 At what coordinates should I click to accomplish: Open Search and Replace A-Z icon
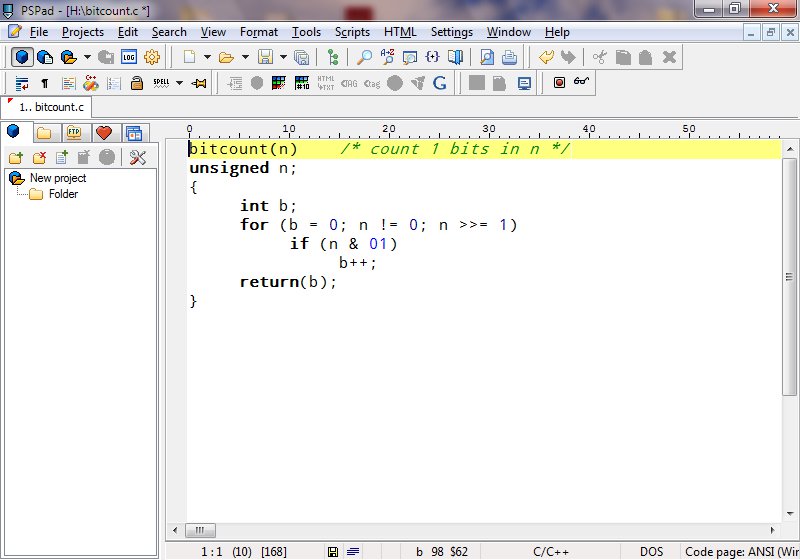387,57
